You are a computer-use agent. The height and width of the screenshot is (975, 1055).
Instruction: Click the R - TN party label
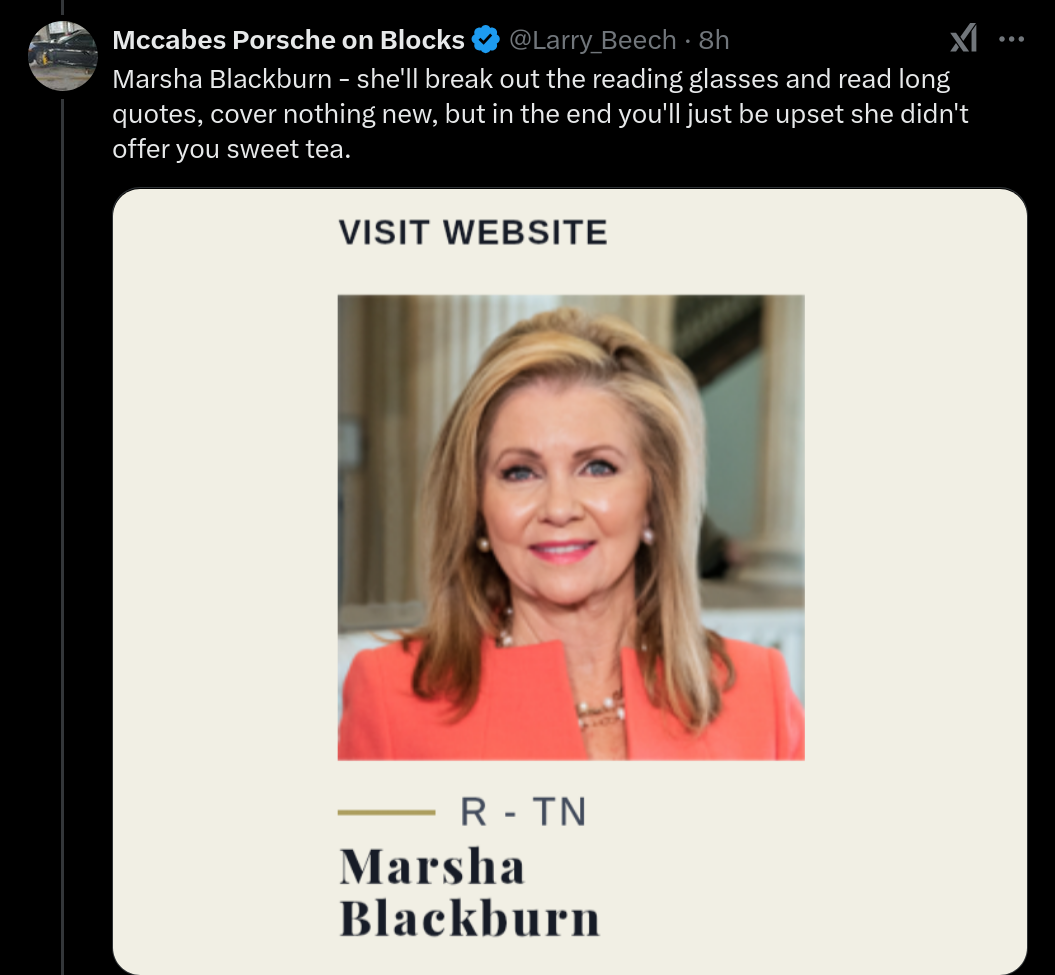[x=523, y=811]
